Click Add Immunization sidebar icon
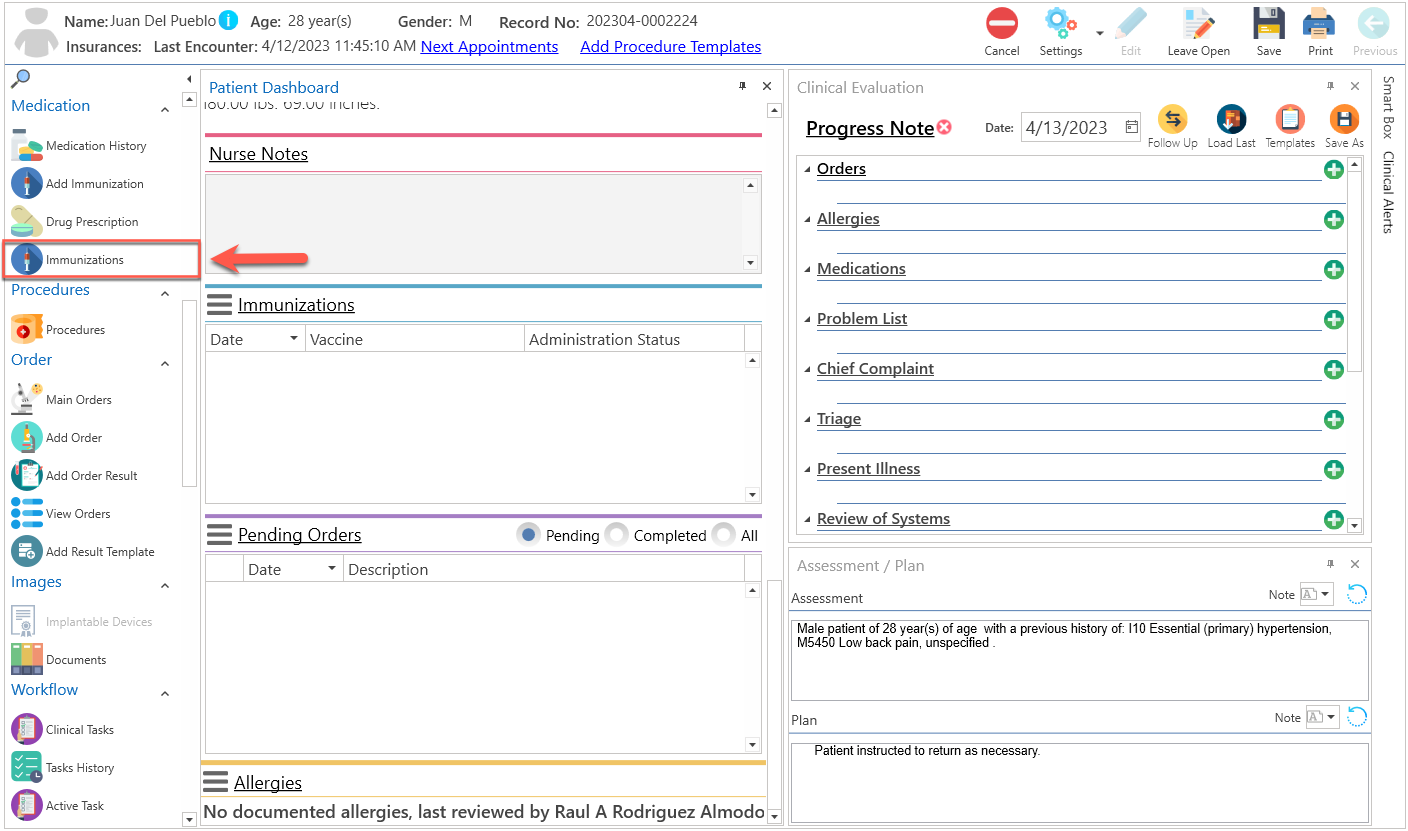1408x831 pixels. pos(26,184)
